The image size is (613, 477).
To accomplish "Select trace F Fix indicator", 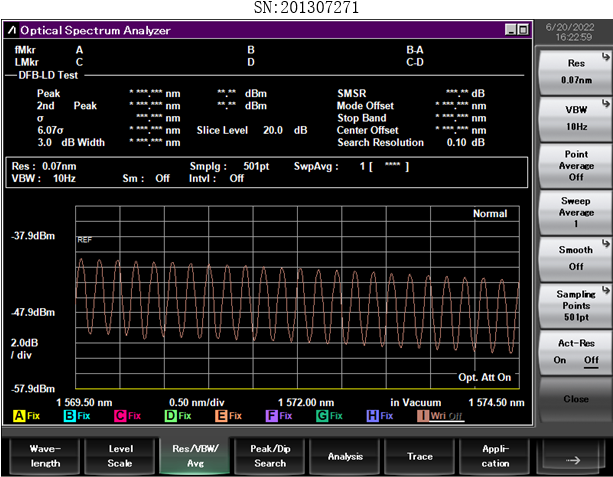I will tap(279, 415).
